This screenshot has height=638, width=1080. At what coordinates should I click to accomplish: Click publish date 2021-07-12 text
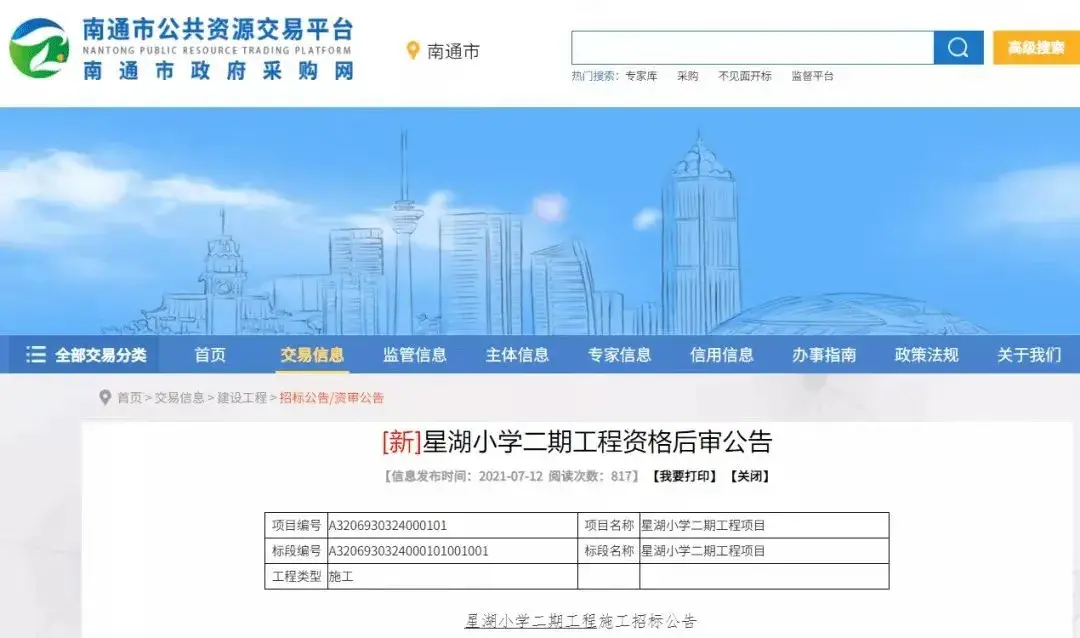point(510,476)
